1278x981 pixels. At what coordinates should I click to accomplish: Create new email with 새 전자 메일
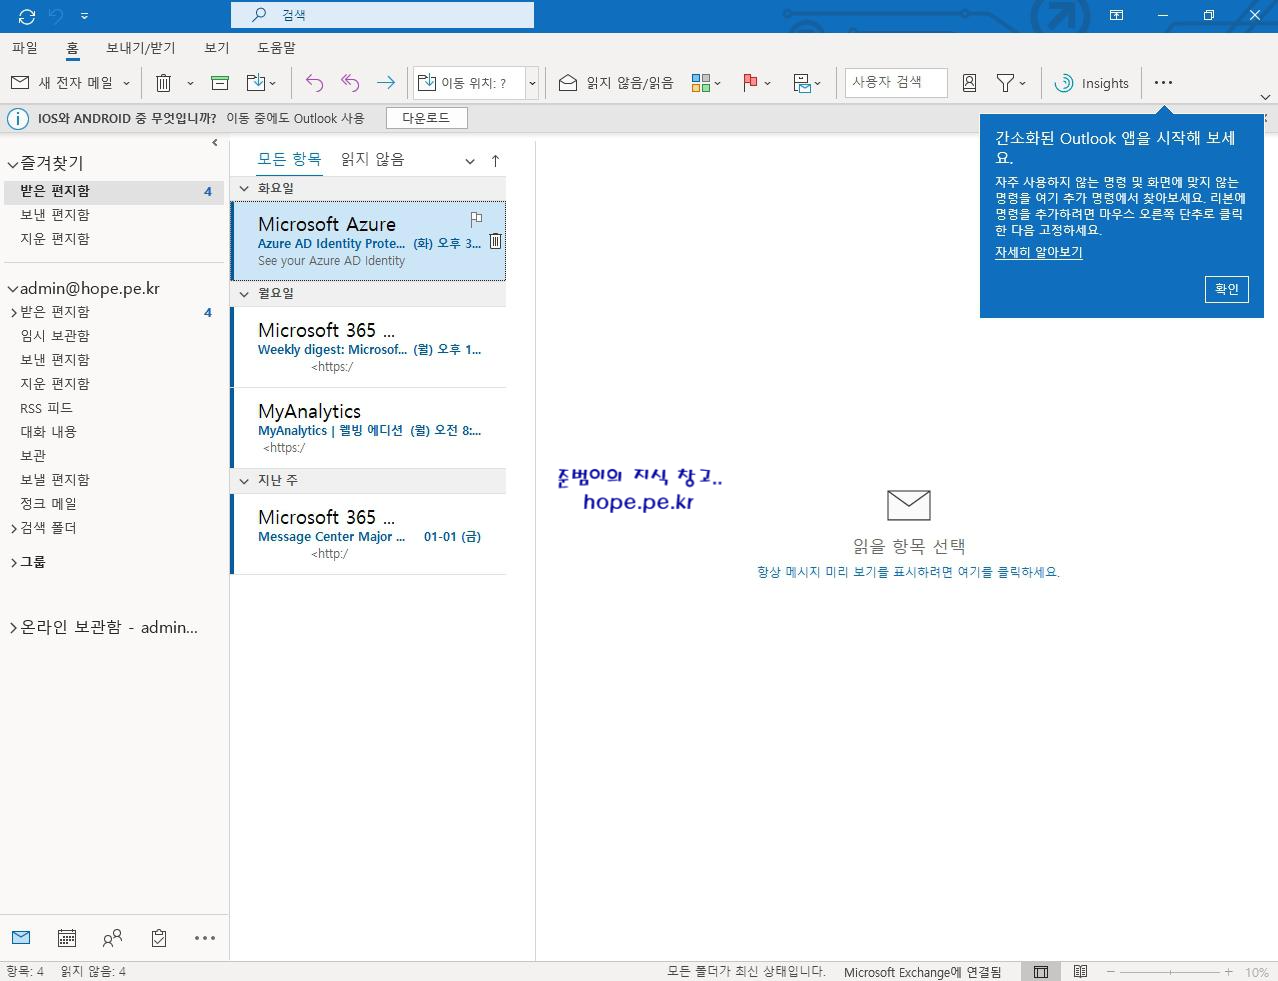click(x=62, y=83)
